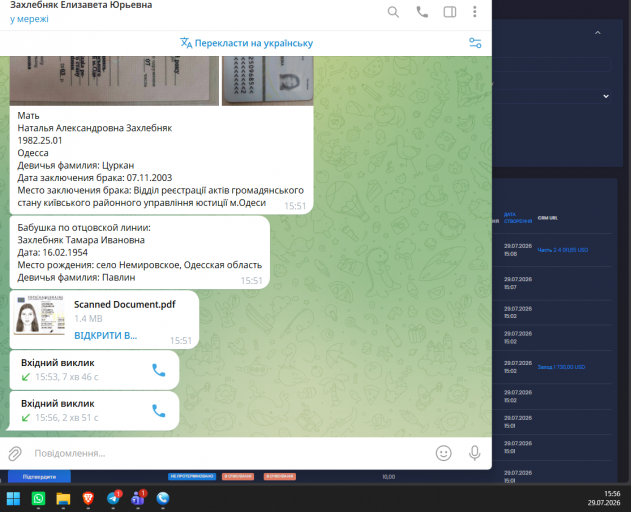The width and height of the screenshot is (631, 512).
Task: Open File Explorer from the taskbar
Action: click(x=63, y=499)
